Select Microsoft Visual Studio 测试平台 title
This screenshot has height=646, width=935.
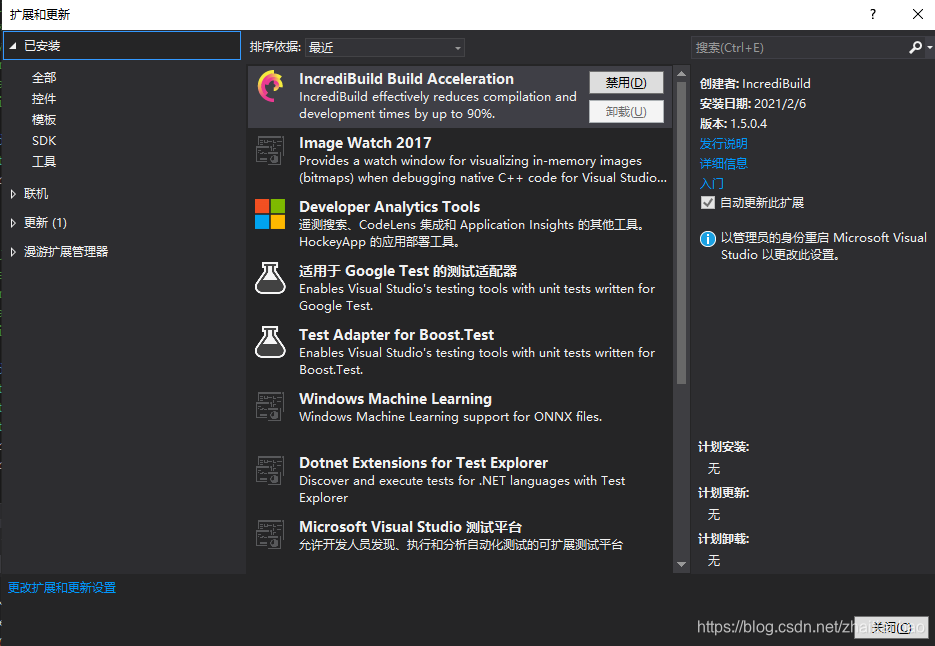[x=410, y=527]
